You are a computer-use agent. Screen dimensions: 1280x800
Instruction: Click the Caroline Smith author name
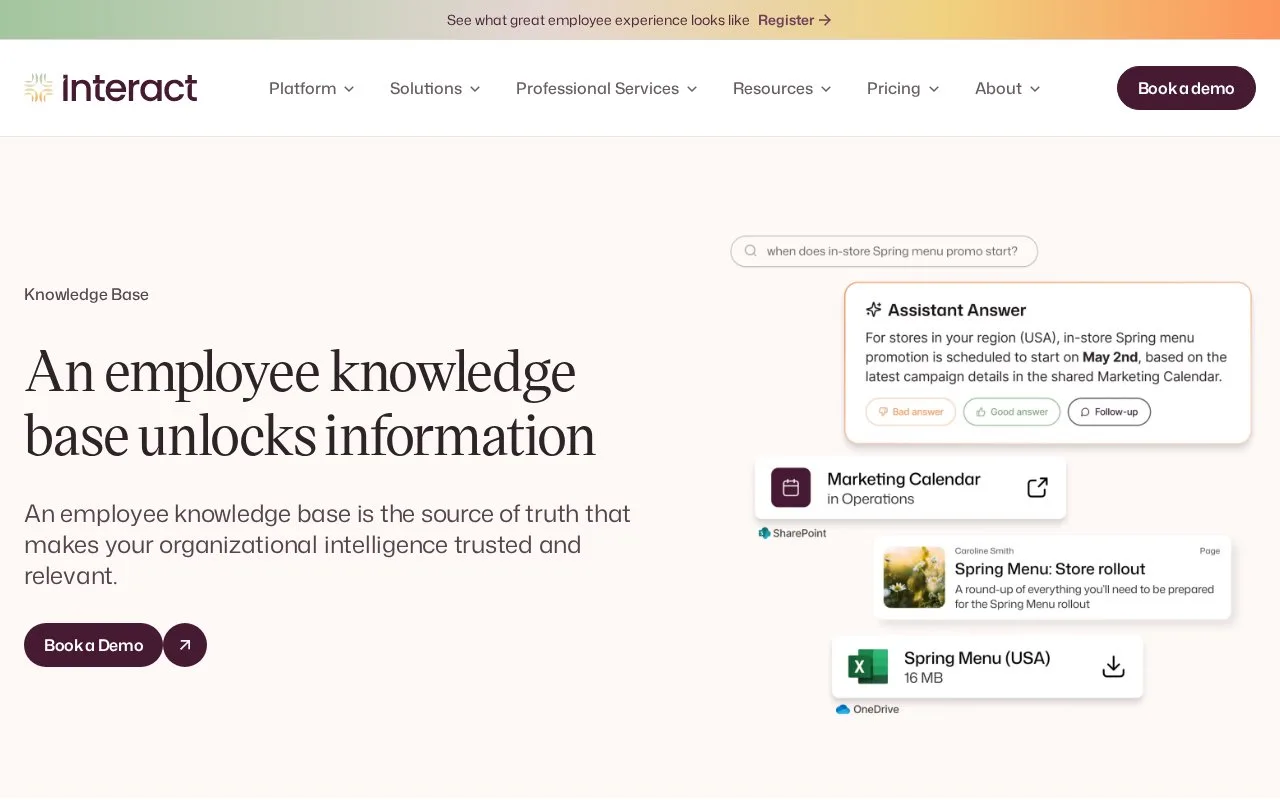pos(984,550)
